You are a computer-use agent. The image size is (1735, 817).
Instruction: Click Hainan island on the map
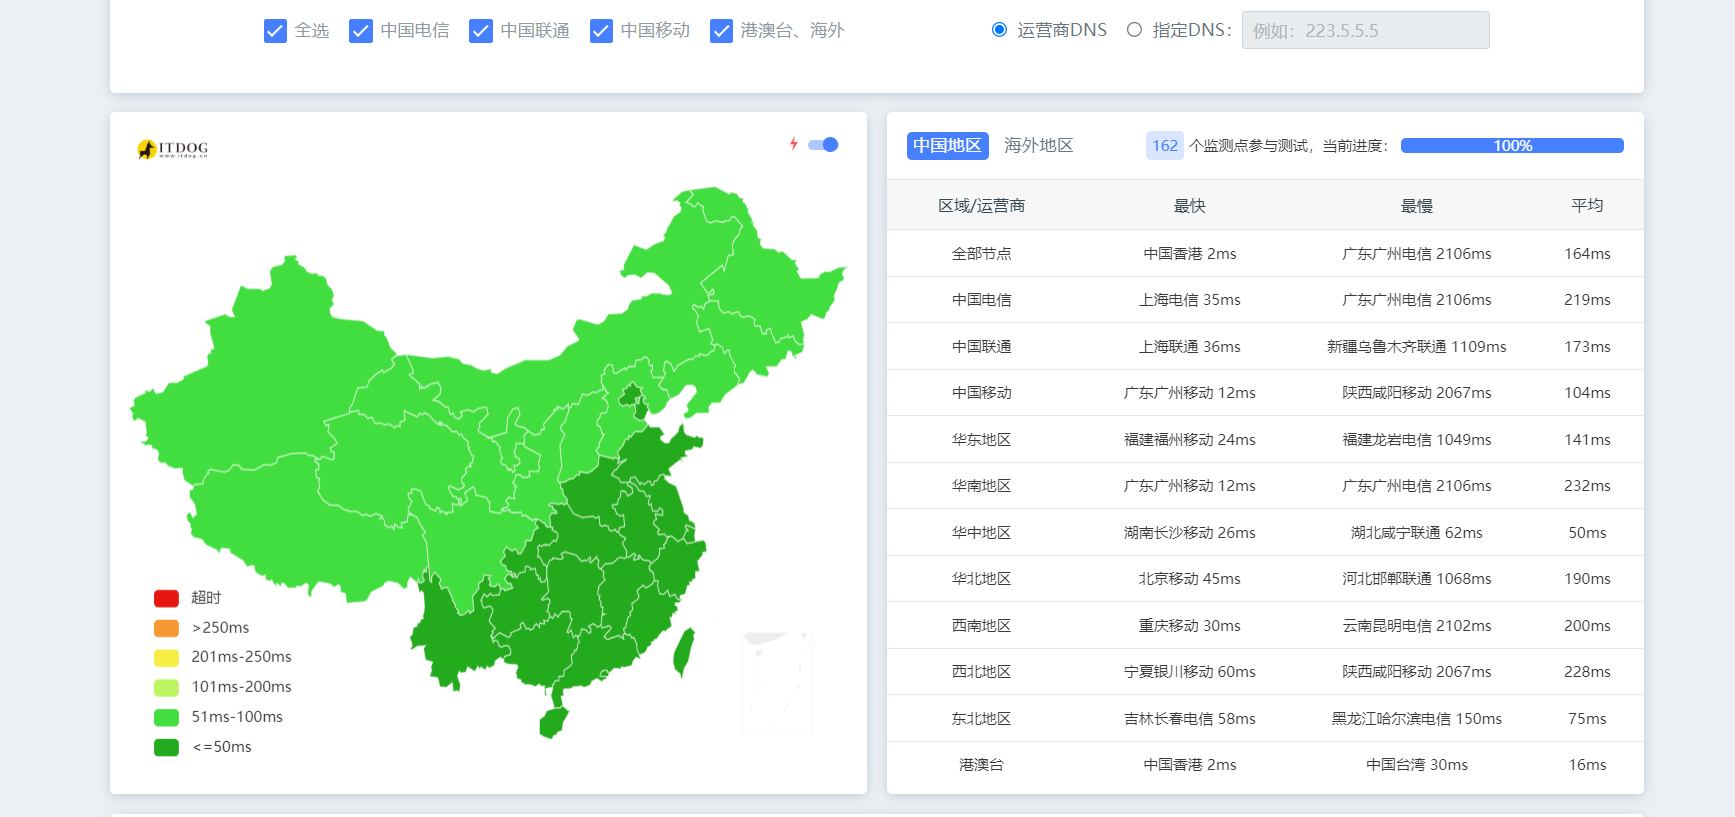click(553, 721)
